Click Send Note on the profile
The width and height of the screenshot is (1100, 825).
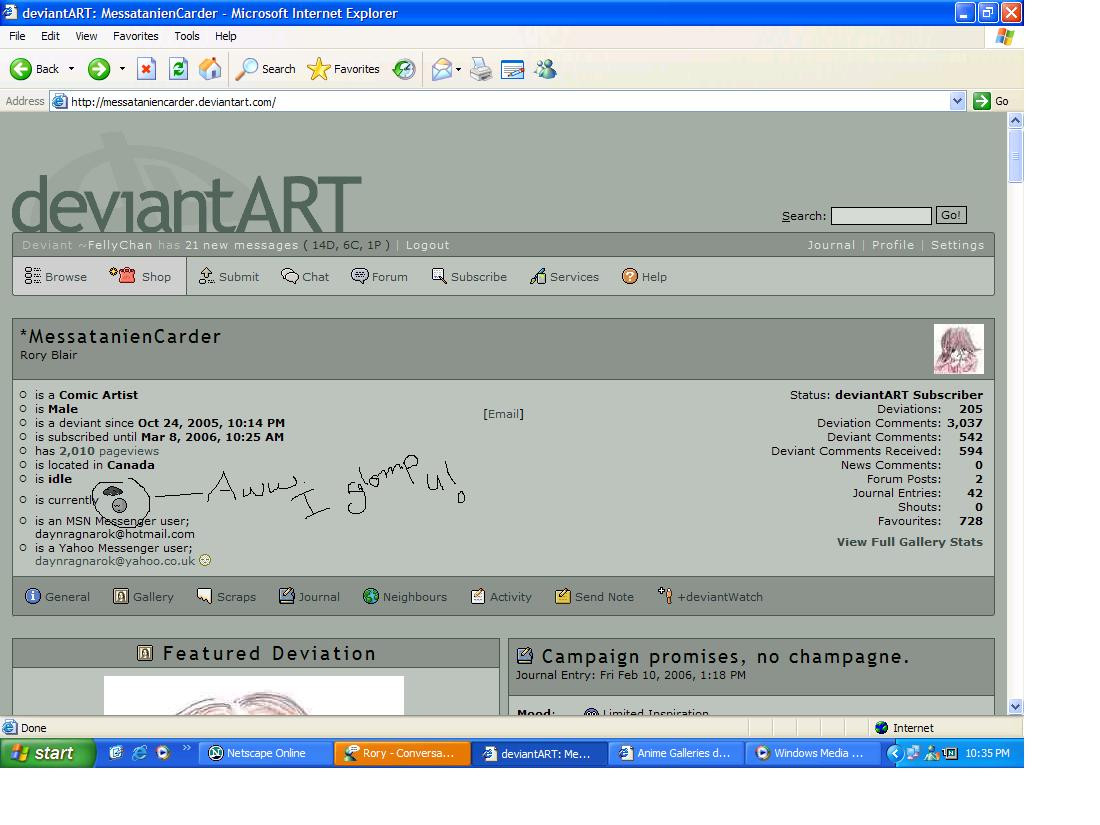[x=594, y=596]
